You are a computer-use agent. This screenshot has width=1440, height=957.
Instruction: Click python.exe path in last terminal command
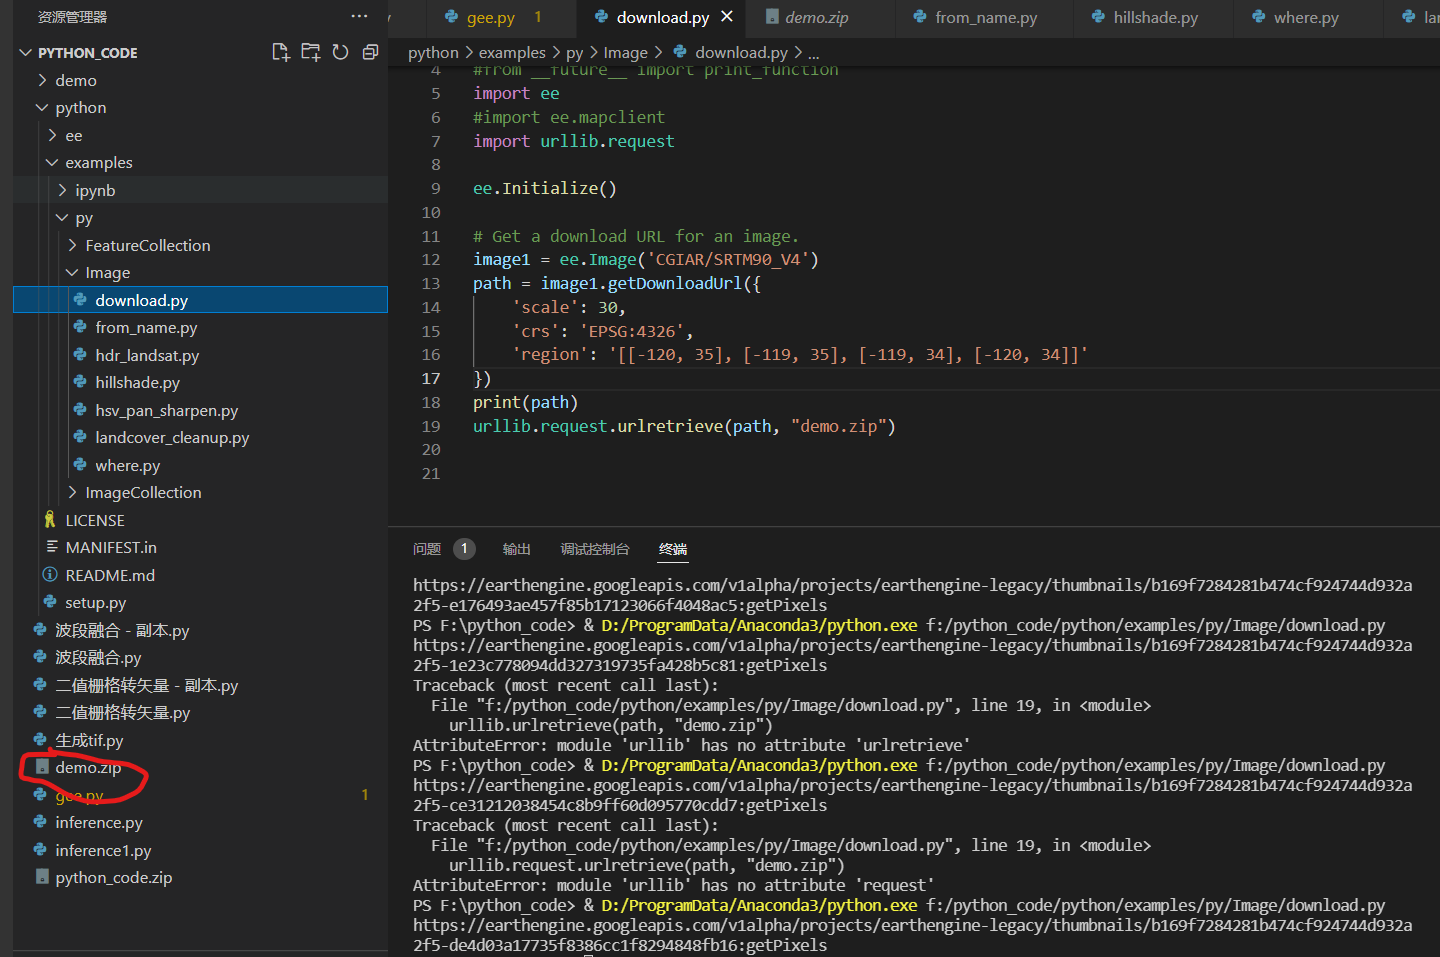click(x=759, y=905)
